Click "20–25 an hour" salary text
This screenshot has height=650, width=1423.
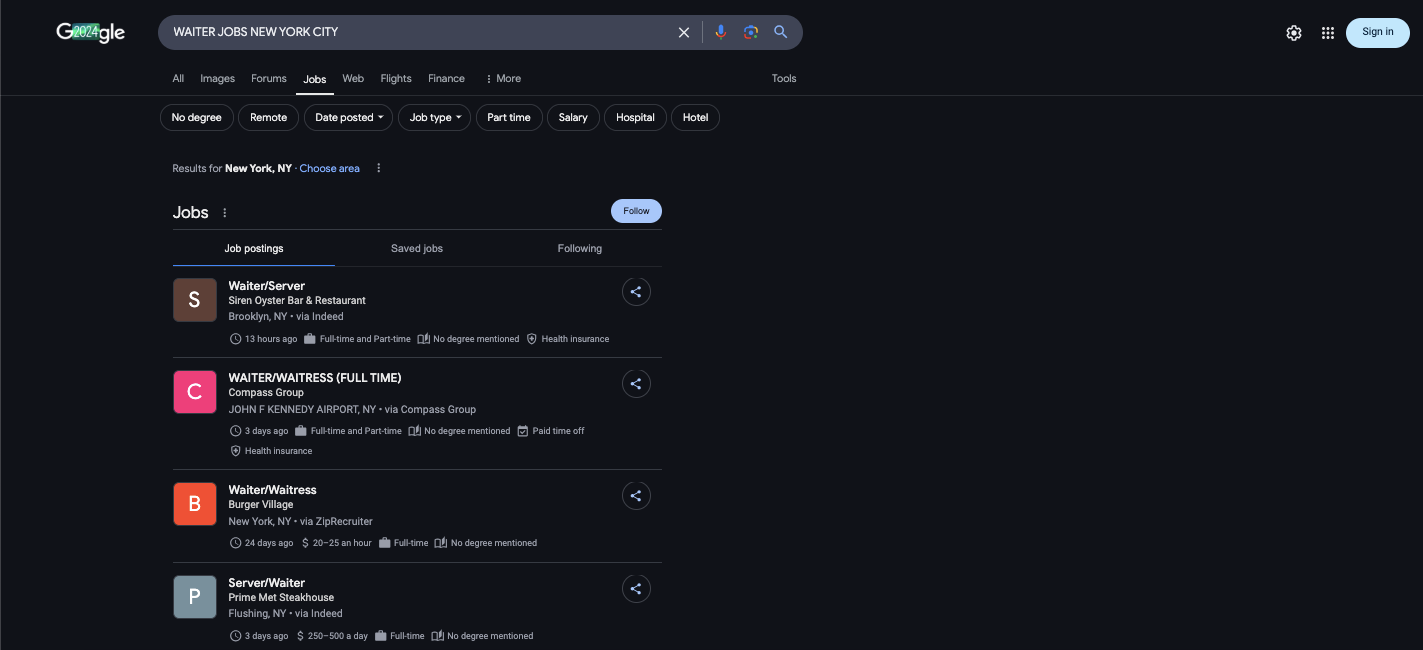[x=342, y=544]
